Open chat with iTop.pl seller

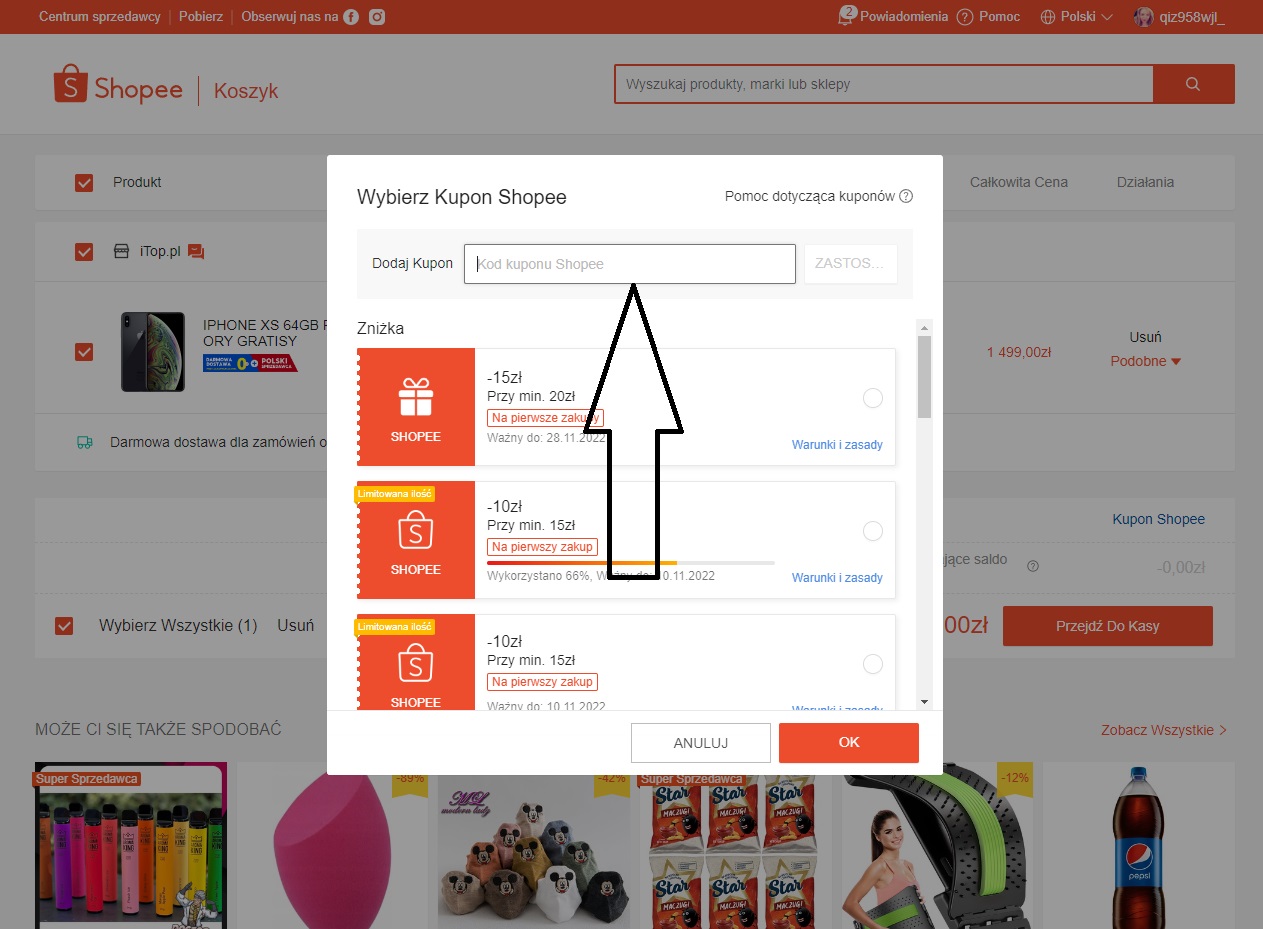coord(196,252)
